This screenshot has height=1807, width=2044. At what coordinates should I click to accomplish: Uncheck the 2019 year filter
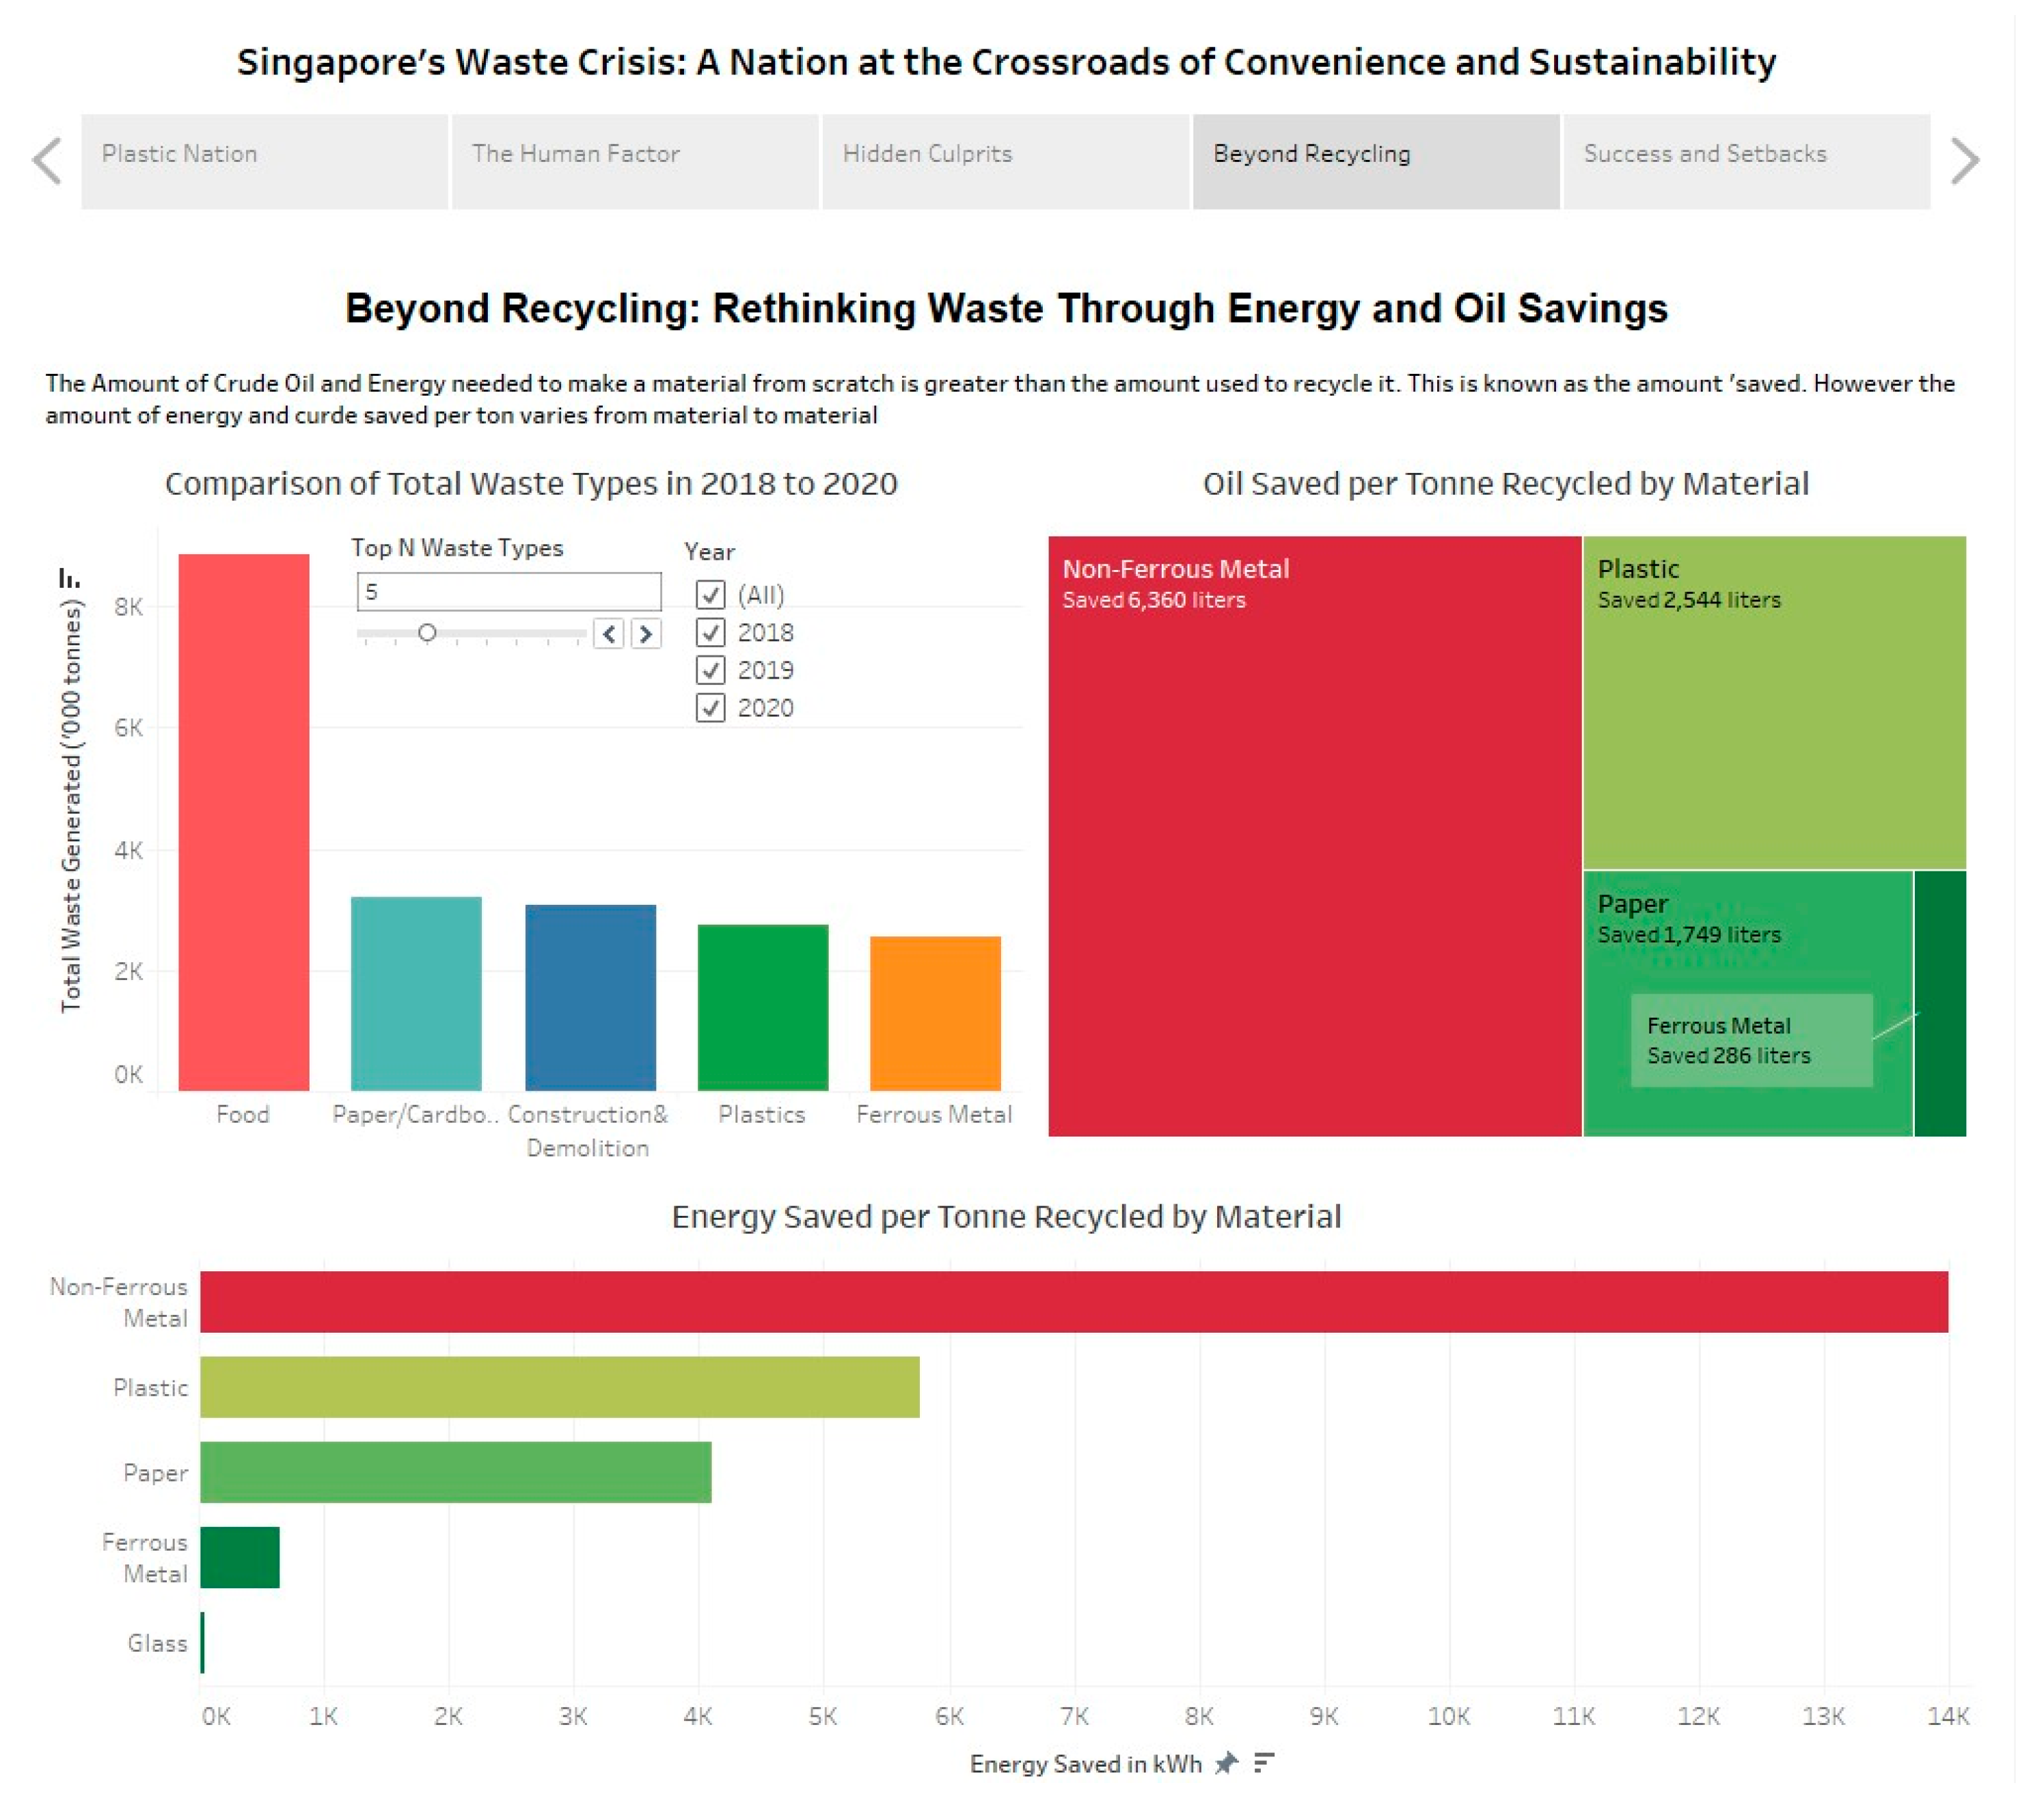710,670
